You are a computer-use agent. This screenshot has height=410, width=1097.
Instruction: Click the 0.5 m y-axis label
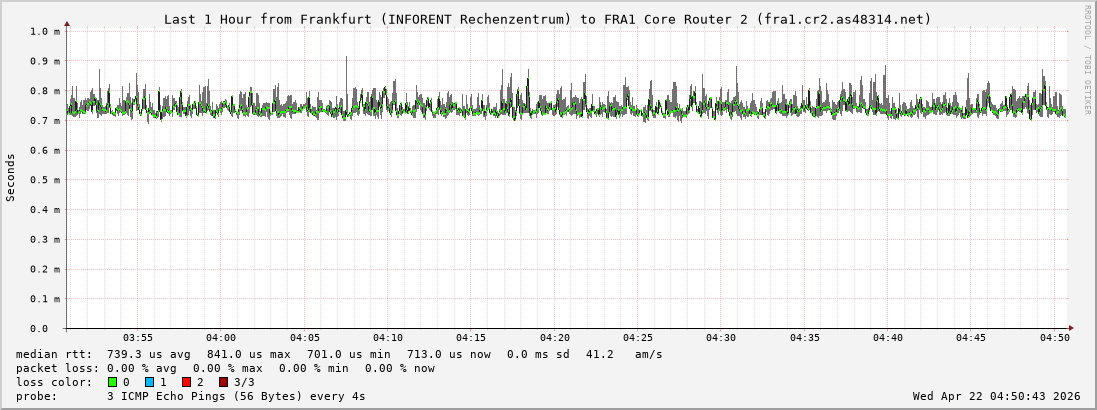44,180
